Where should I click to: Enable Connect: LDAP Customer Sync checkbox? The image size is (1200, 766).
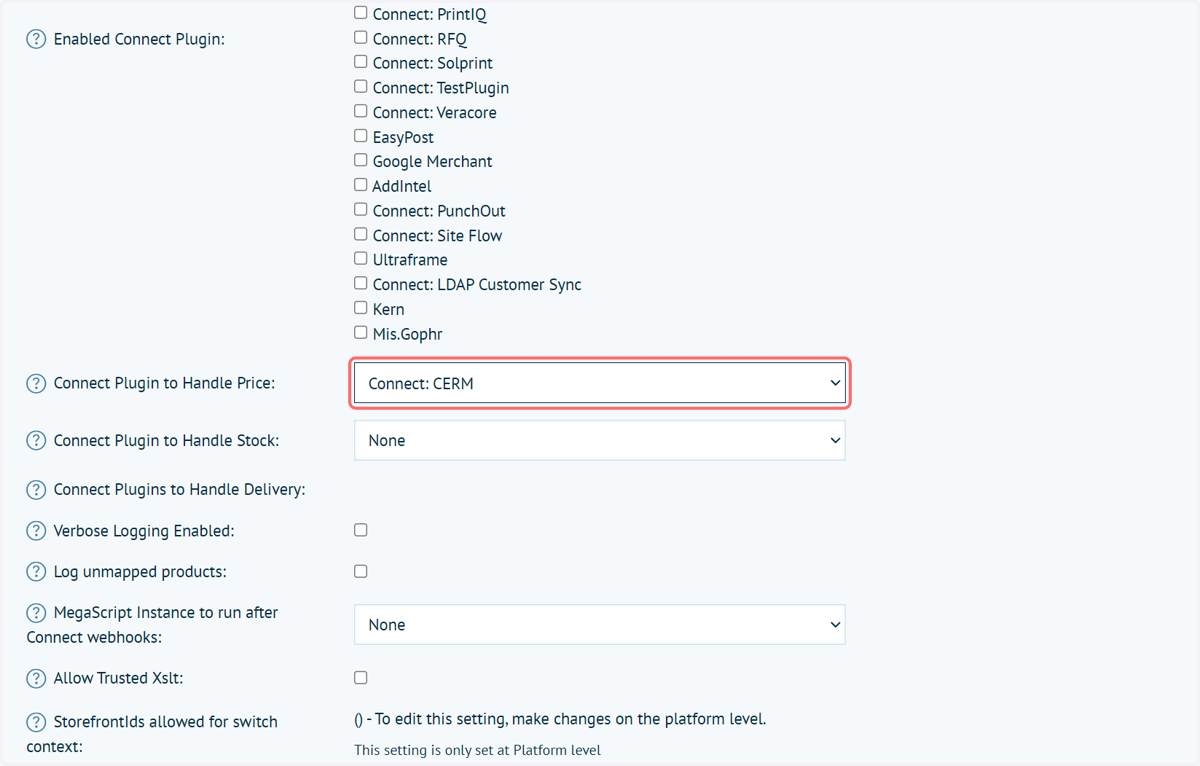point(361,283)
